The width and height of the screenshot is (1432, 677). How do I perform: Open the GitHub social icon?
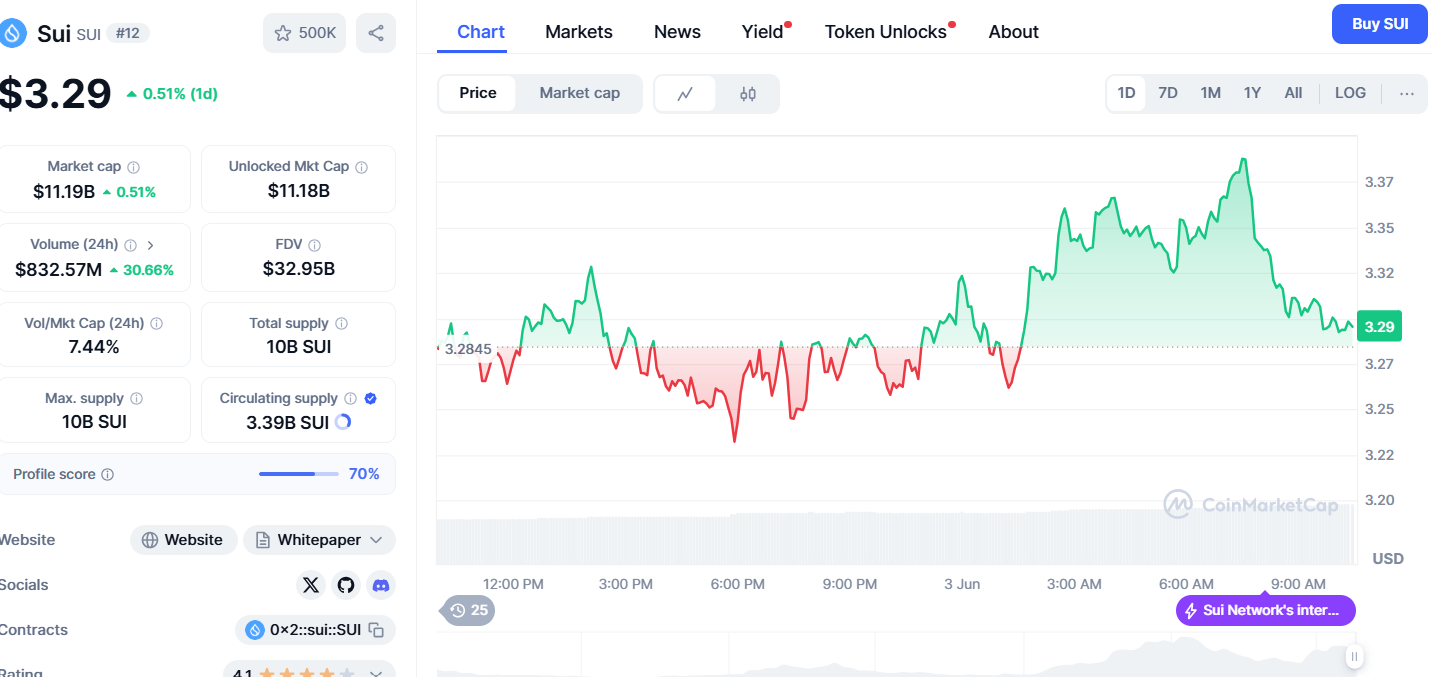346,585
